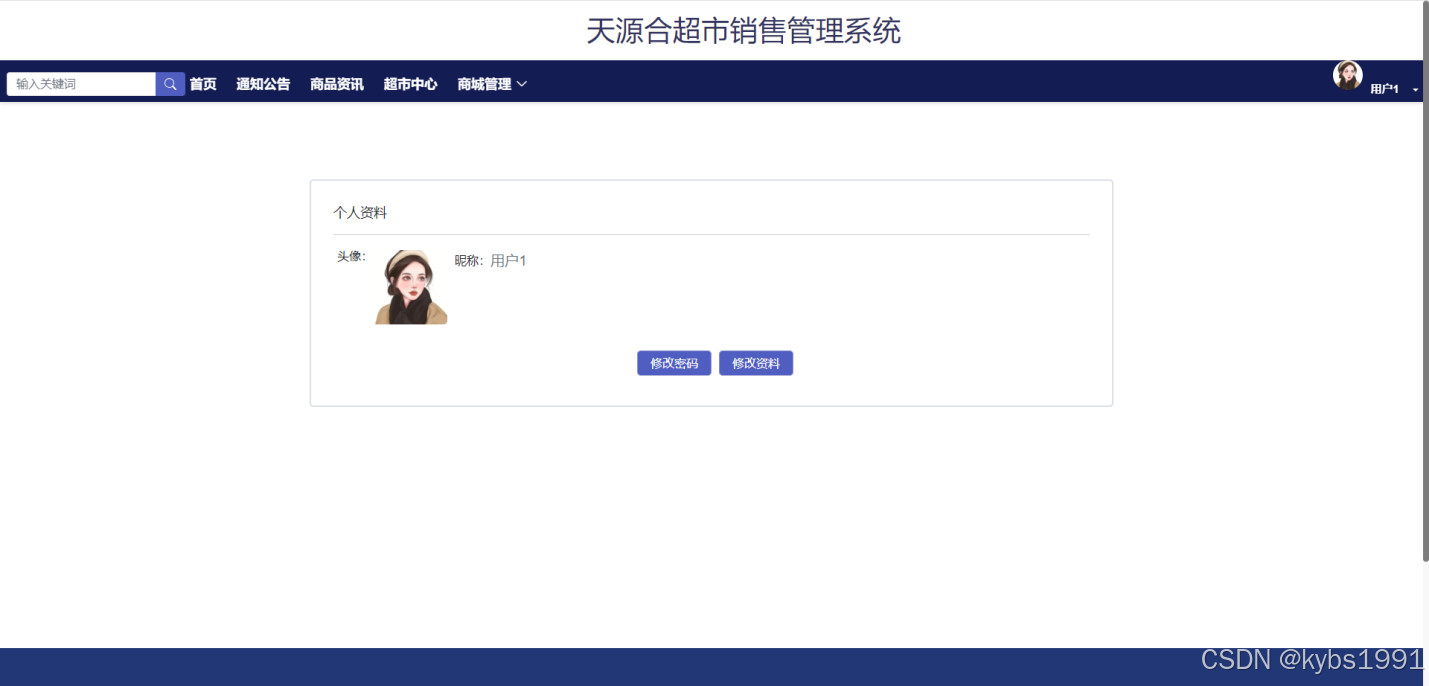This screenshot has width=1429, height=686.
Task: Open the 商品资讯 navigation item
Action: [x=337, y=84]
